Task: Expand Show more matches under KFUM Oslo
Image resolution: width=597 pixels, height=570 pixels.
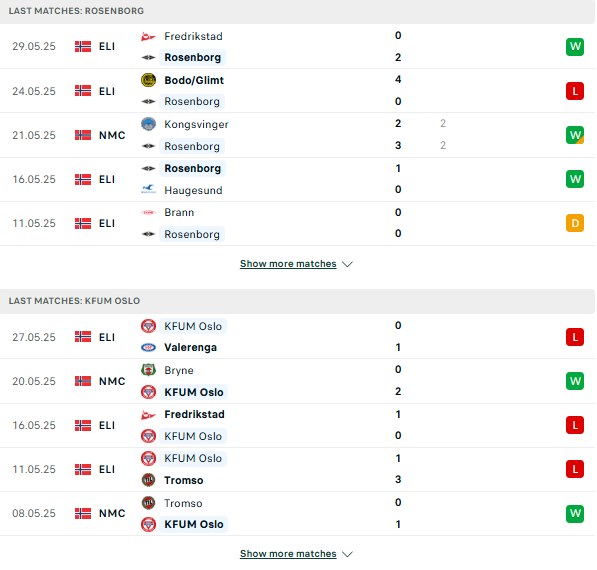Action: (x=288, y=554)
